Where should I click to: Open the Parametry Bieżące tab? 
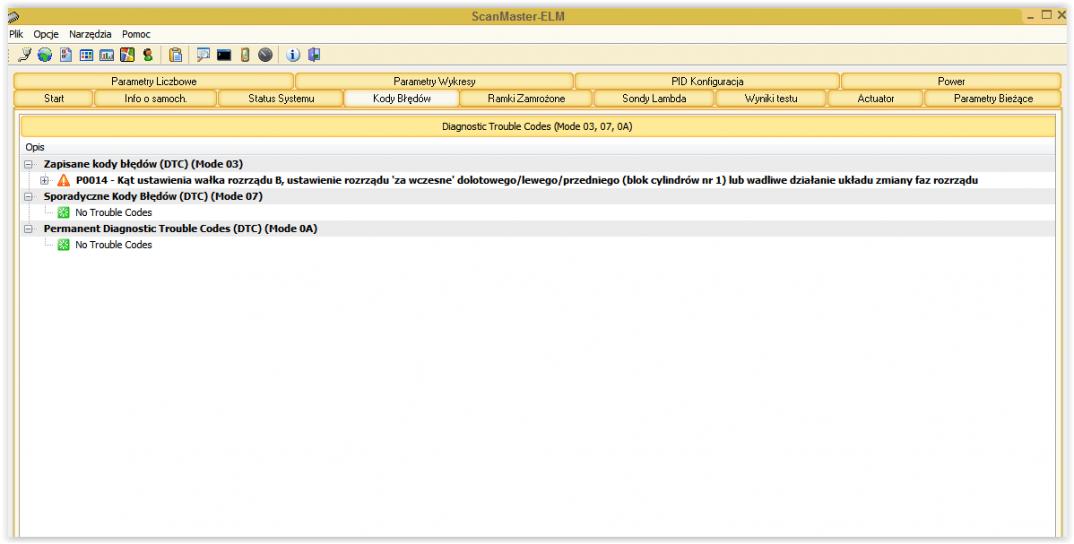tap(993, 99)
